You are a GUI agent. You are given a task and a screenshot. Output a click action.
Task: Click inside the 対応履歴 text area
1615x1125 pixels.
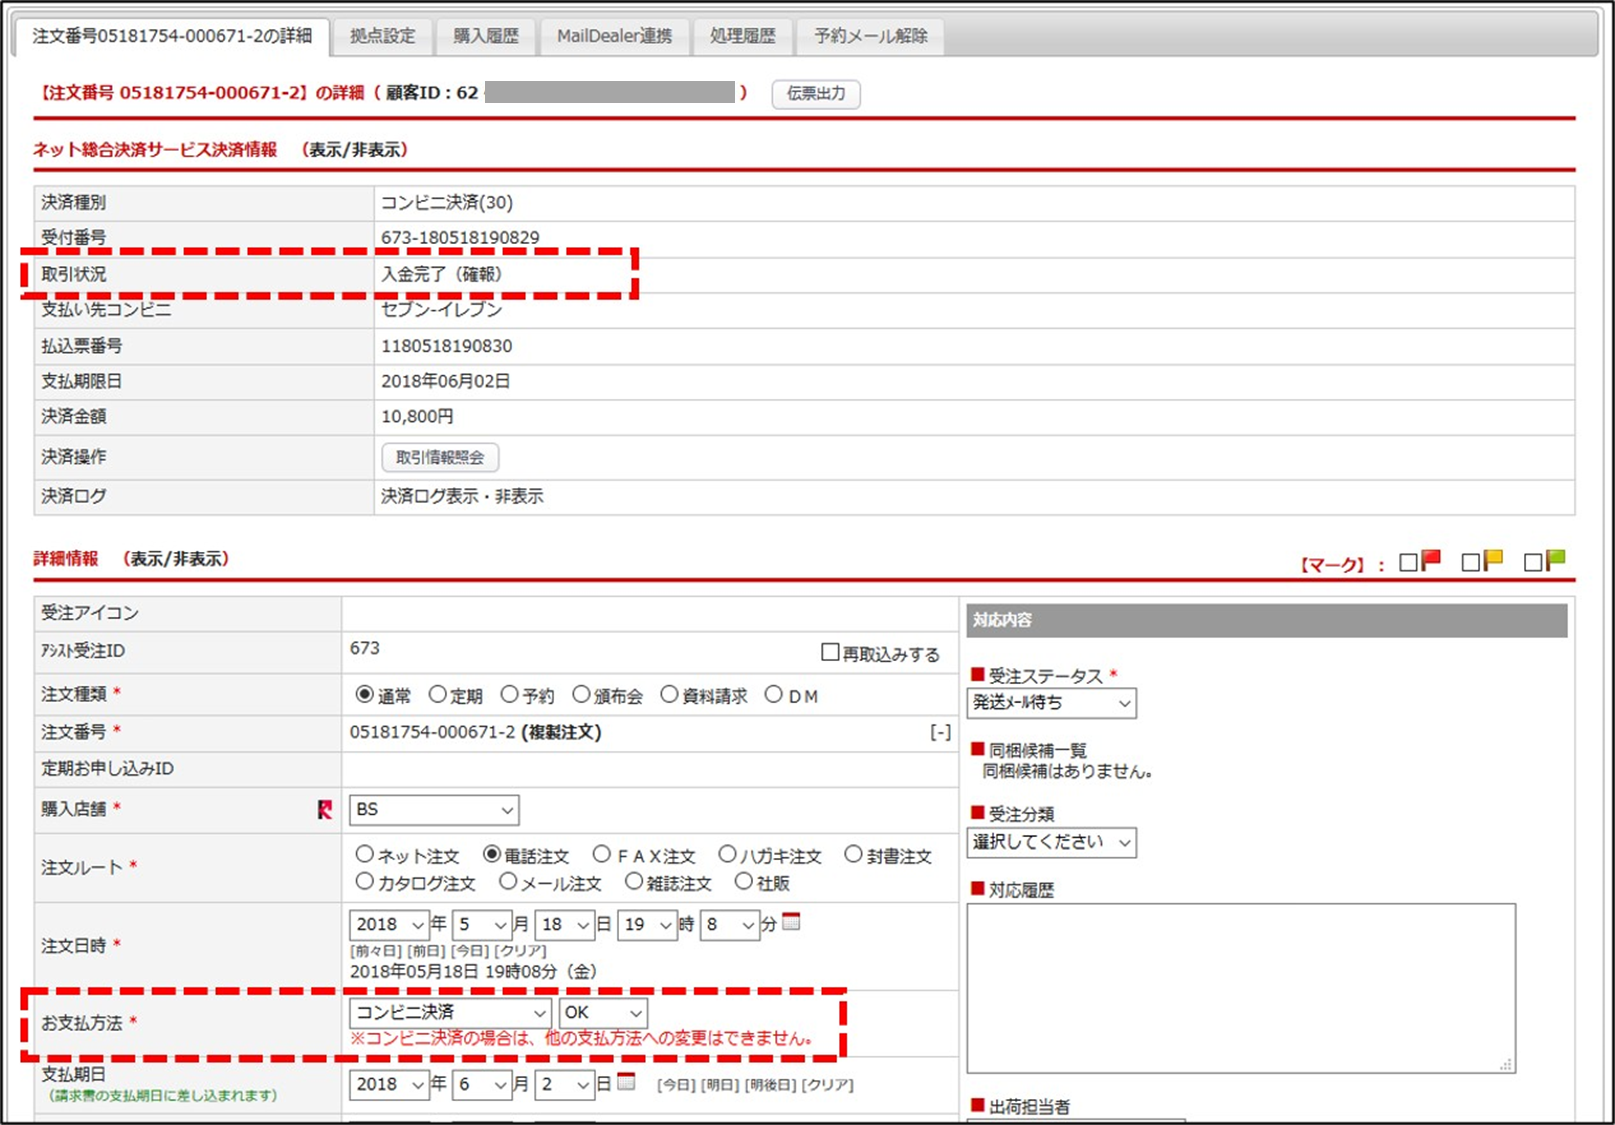[1240, 987]
